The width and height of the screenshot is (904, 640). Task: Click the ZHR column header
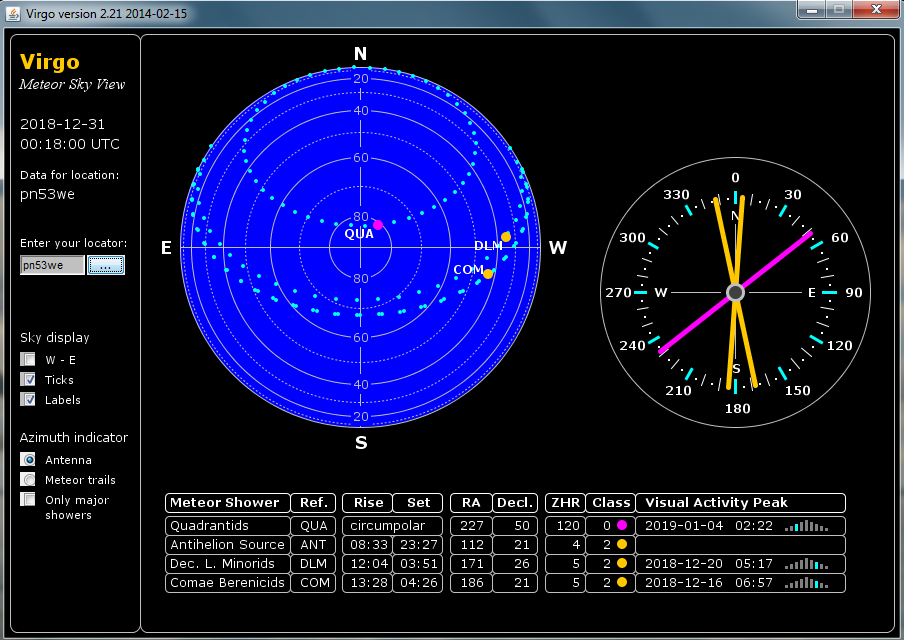[566, 503]
